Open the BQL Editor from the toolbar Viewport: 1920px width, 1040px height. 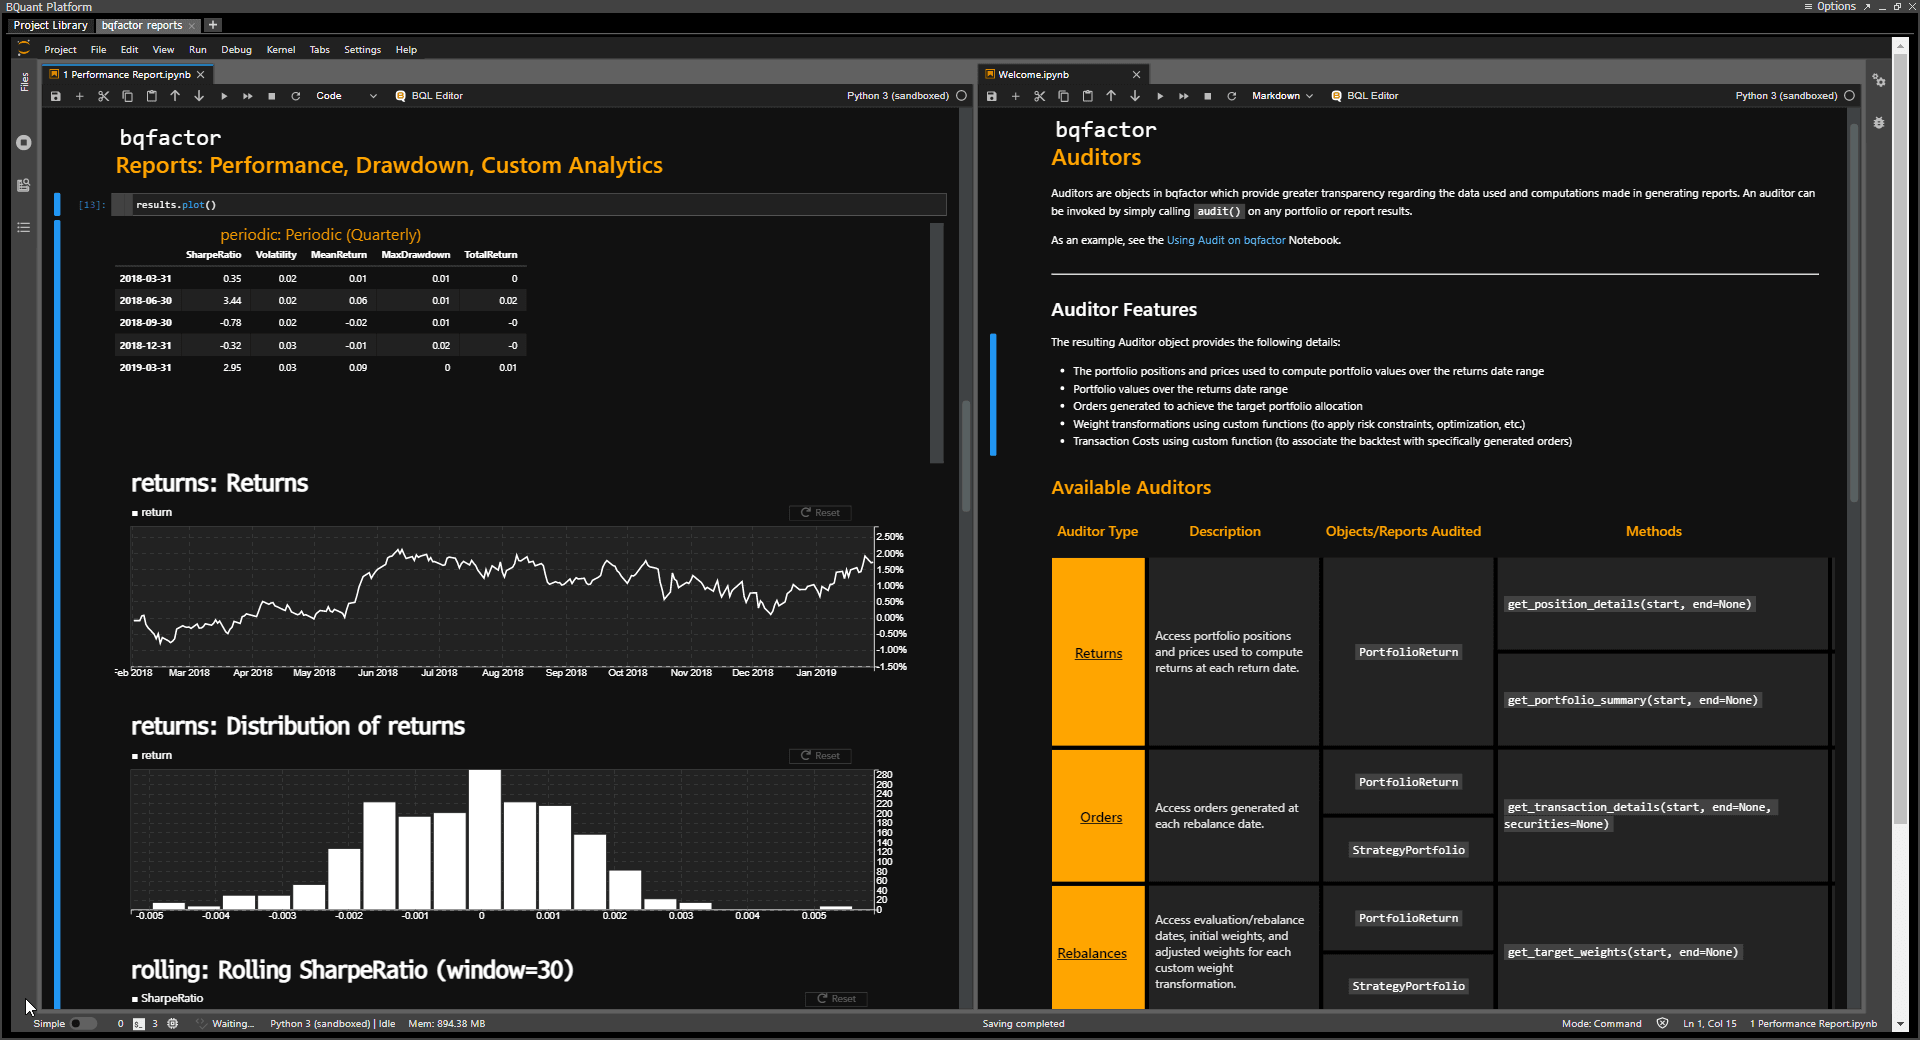pyautogui.click(x=429, y=96)
